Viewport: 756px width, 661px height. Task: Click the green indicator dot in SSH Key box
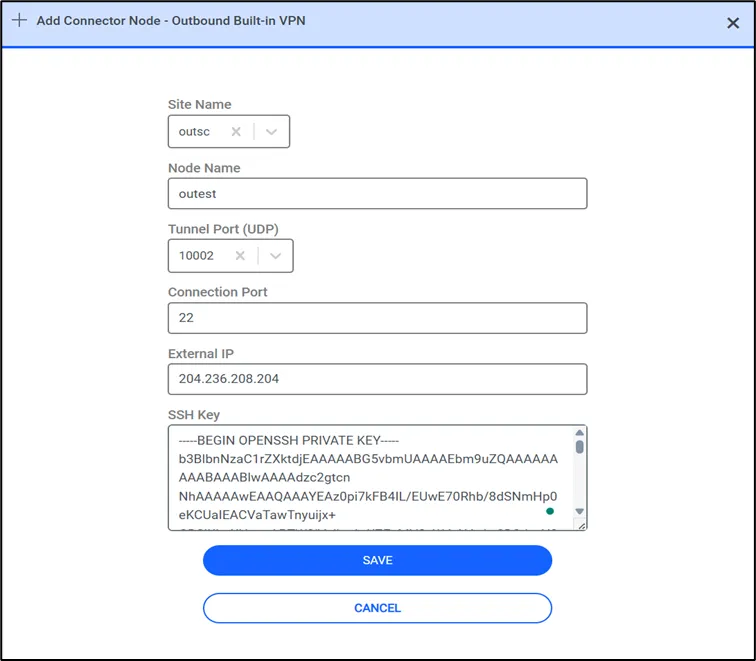550,511
